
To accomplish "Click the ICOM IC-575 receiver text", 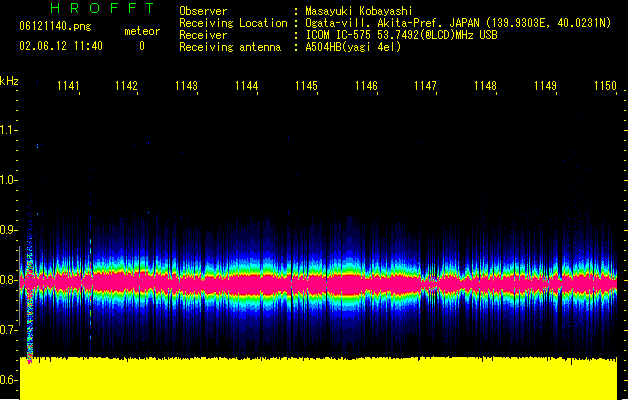I will pyautogui.click(x=401, y=35).
